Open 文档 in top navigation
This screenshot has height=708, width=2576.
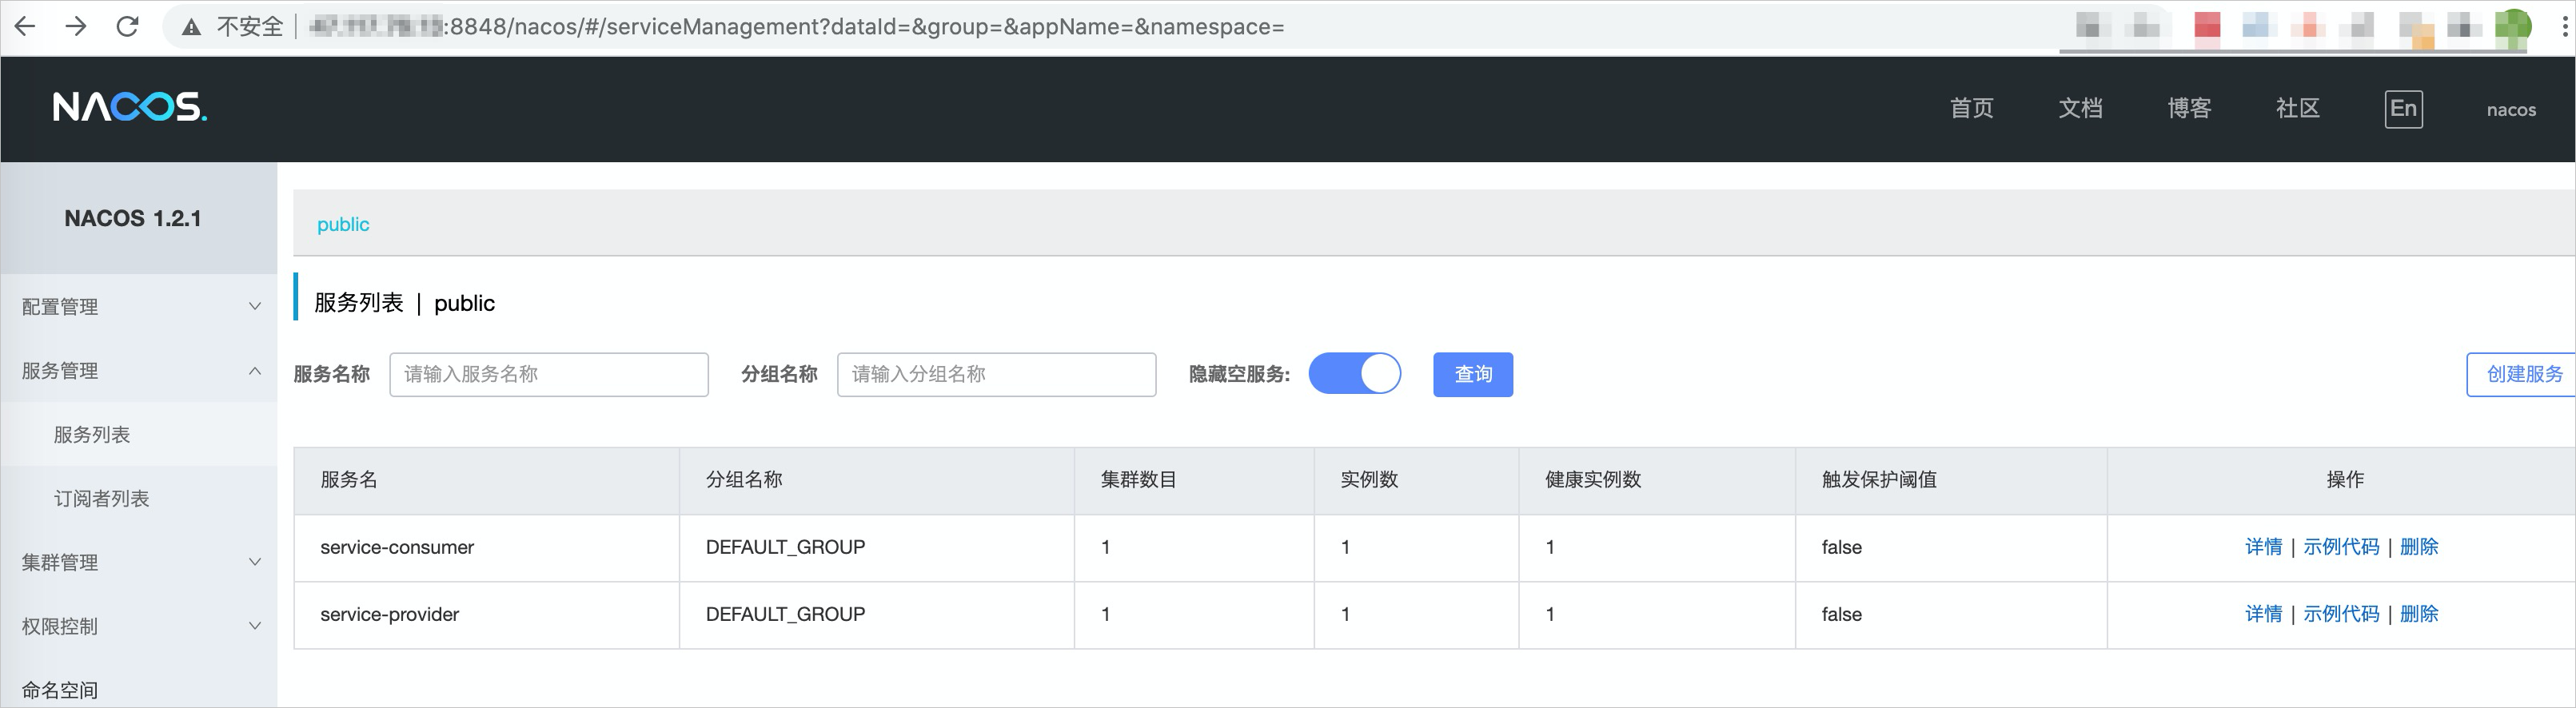(2081, 108)
